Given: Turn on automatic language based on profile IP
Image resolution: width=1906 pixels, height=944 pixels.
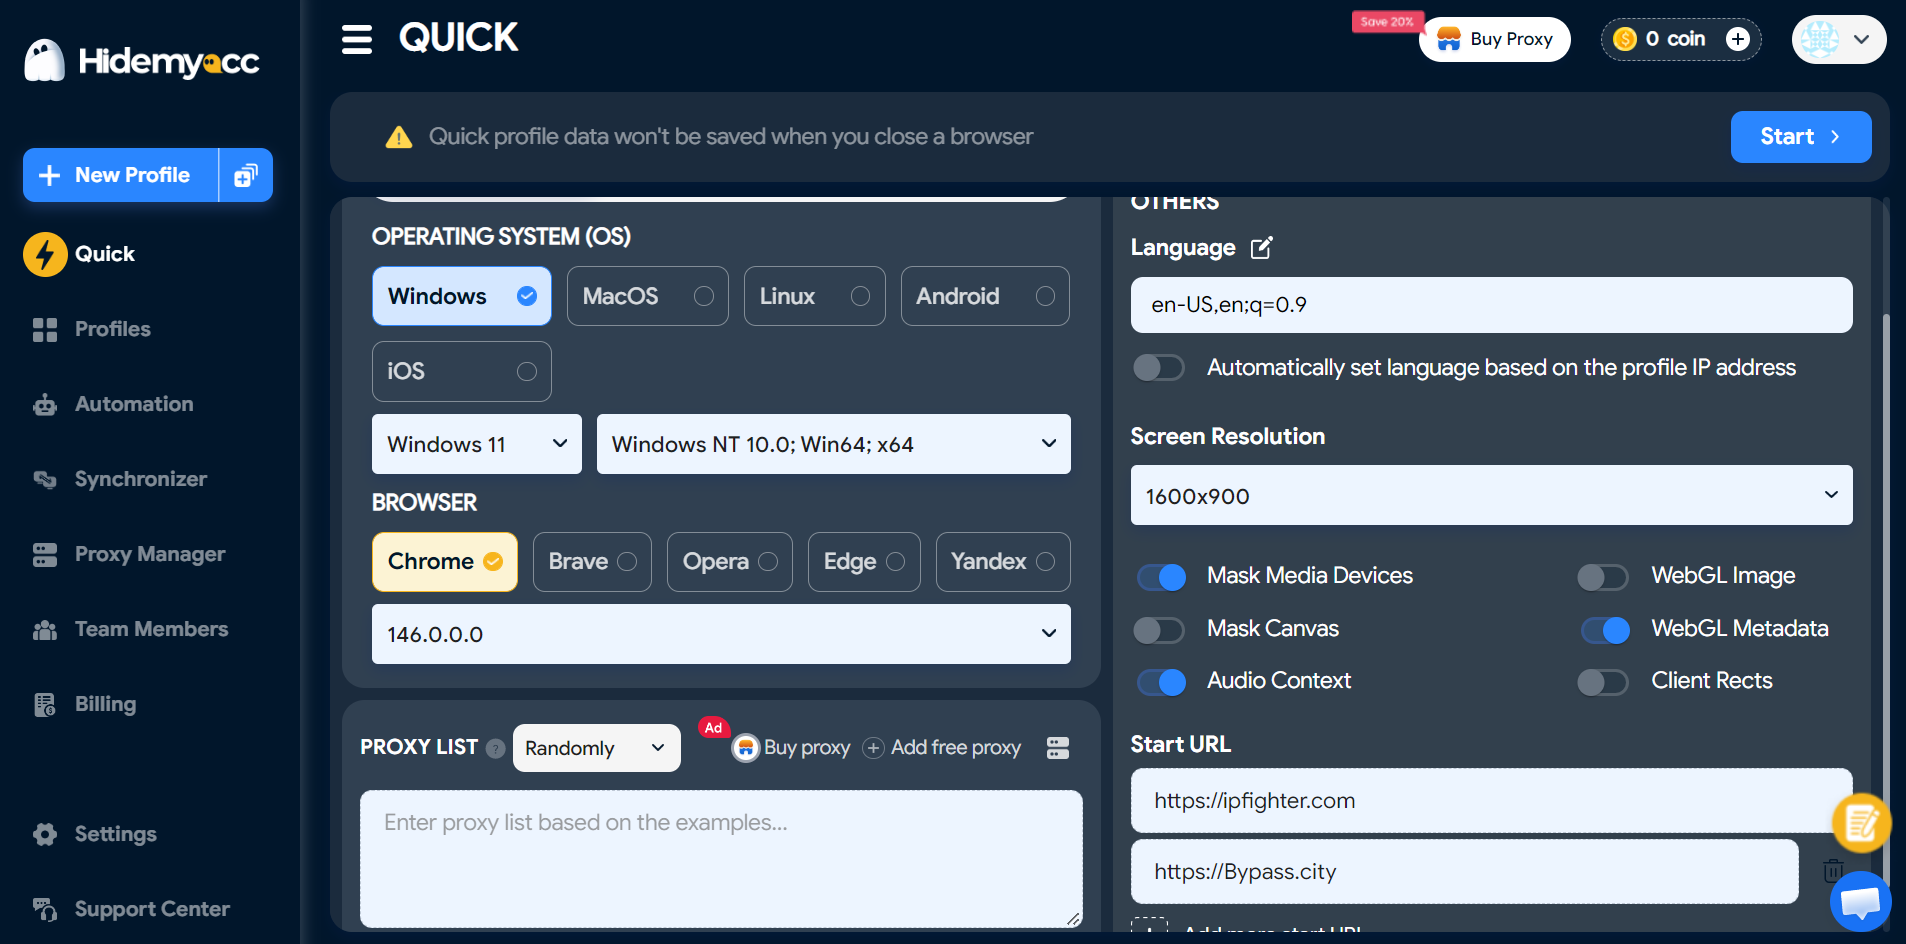Looking at the screenshot, I should [x=1159, y=367].
